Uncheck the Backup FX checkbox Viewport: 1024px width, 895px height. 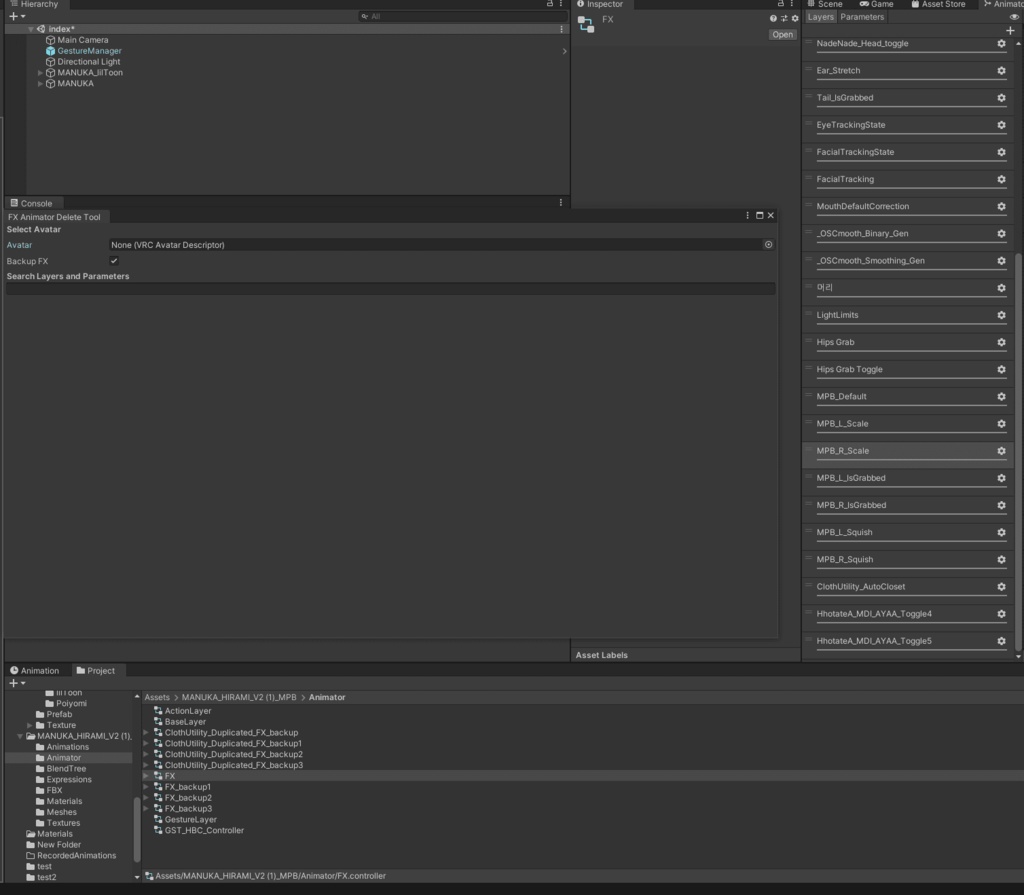point(113,261)
